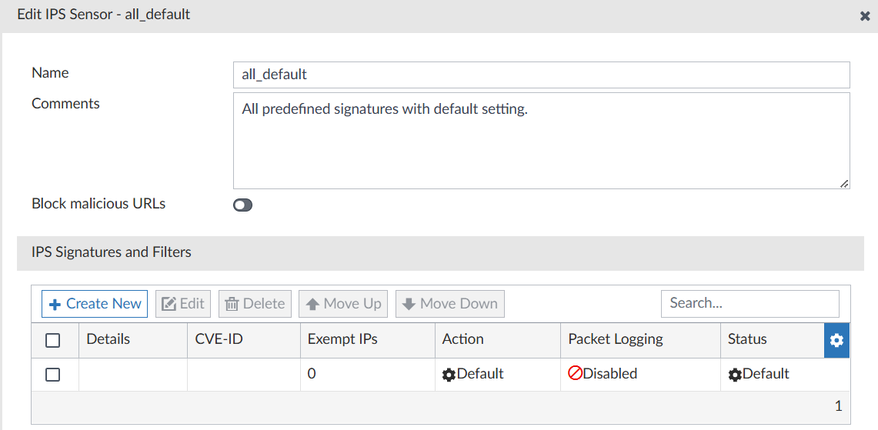
Task: Close the Edit IPS Sensor dialog
Action: click(865, 17)
